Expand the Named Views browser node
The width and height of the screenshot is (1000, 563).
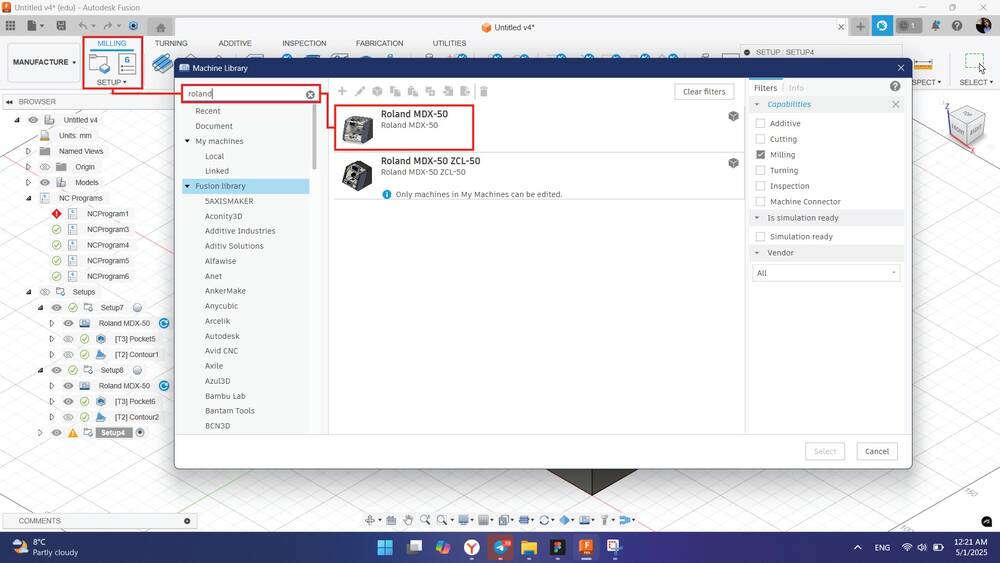click(x=28, y=151)
